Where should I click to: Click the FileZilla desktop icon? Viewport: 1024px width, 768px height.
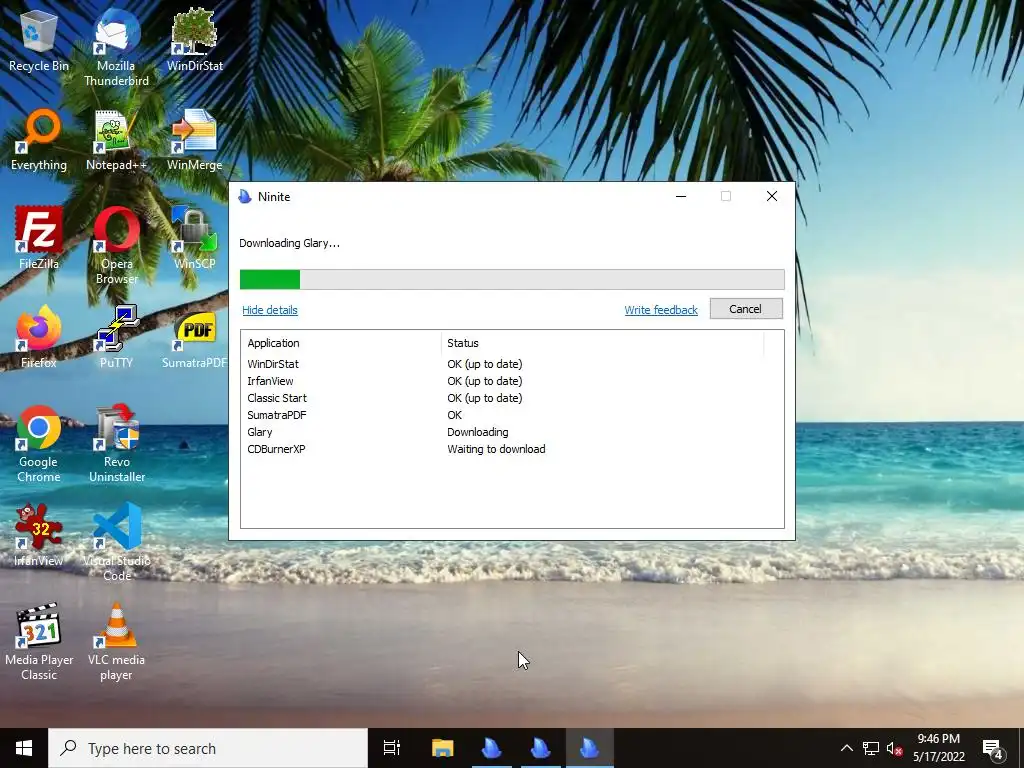[x=39, y=239]
